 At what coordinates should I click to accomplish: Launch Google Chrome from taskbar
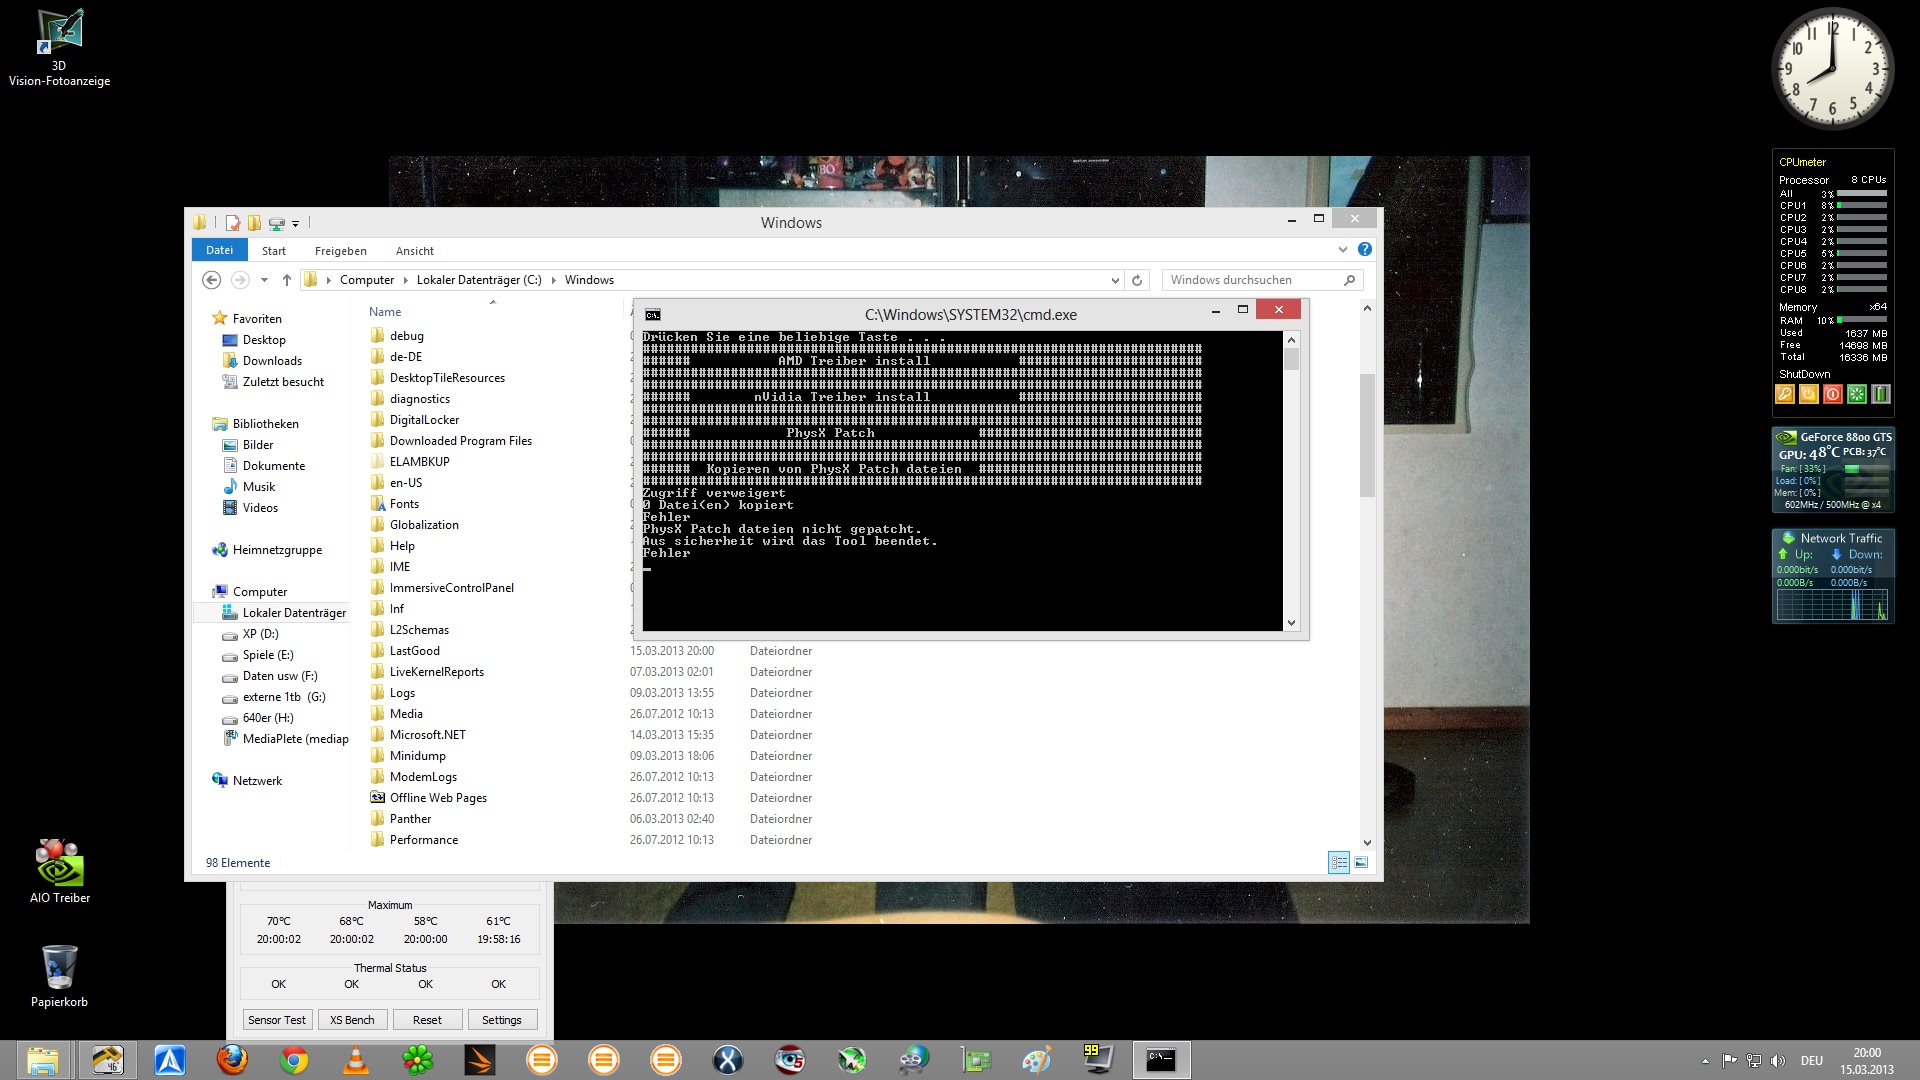[x=294, y=1060]
